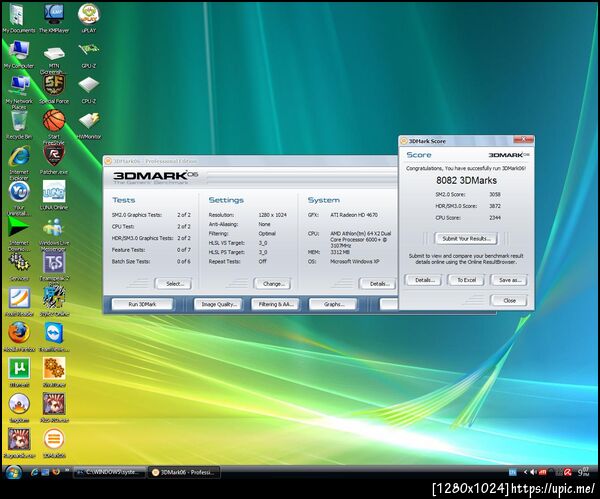
Task: Open HWMonitor from the desktop
Action: (x=89, y=125)
